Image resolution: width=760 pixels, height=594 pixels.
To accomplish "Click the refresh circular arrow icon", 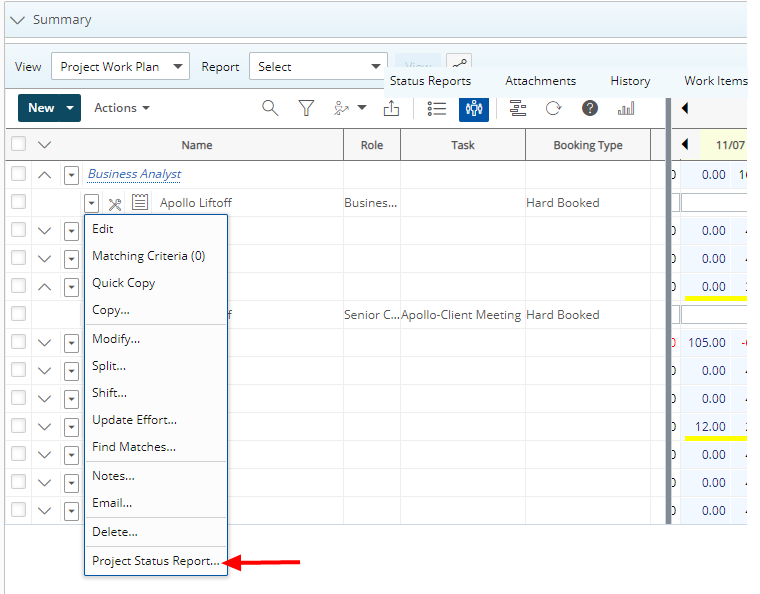I will click(x=553, y=108).
